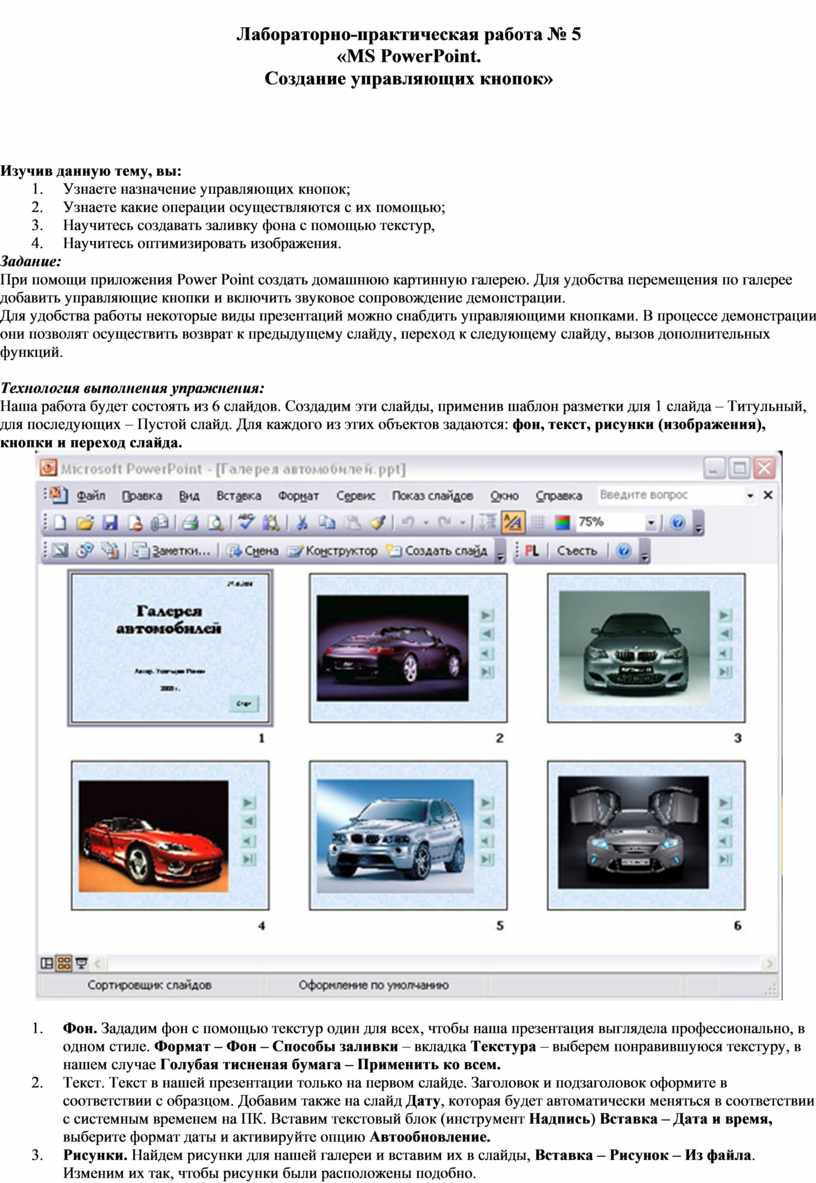The height and width of the screenshot is (1183, 816).
Task: Open the Правка menu
Action: [x=142, y=495]
